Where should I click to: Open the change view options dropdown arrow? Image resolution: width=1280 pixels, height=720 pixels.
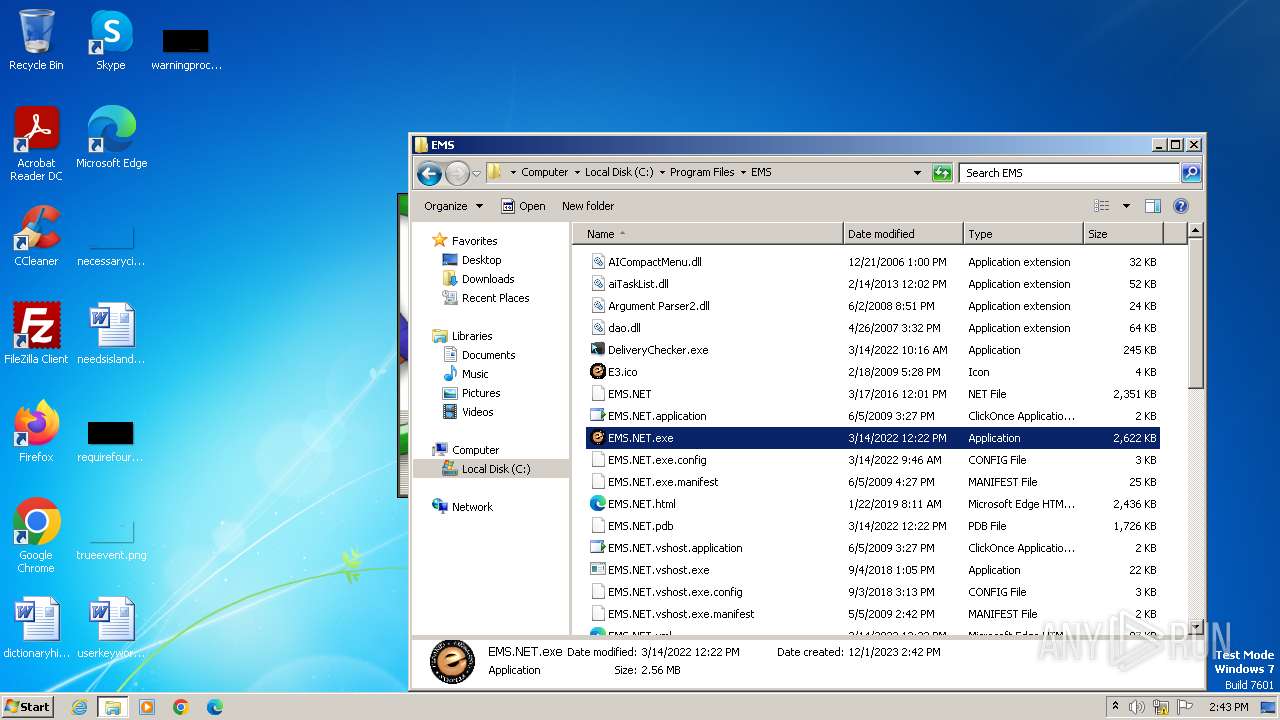pos(1126,206)
